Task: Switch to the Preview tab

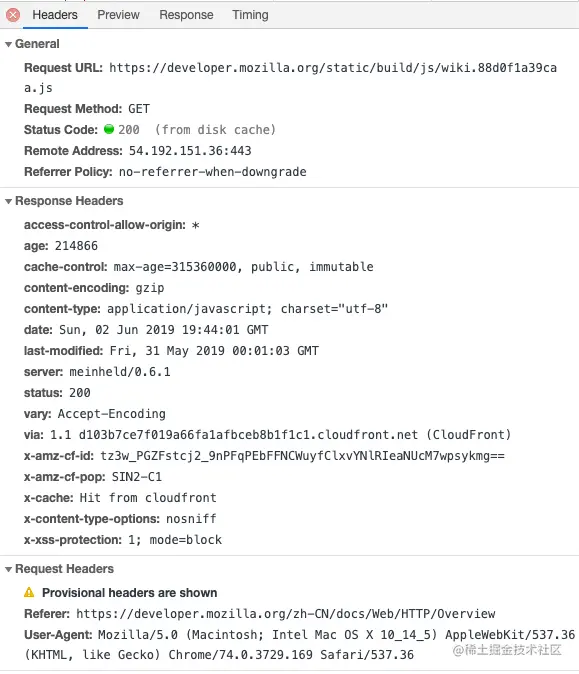Action: pyautogui.click(x=118, y=15)
